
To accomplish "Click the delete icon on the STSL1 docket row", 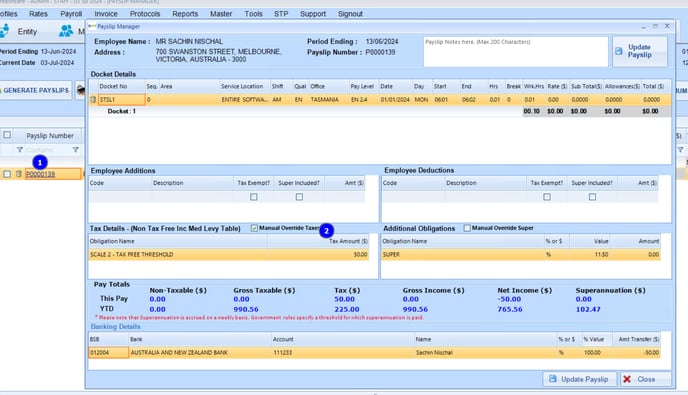I will click(93, 100).
